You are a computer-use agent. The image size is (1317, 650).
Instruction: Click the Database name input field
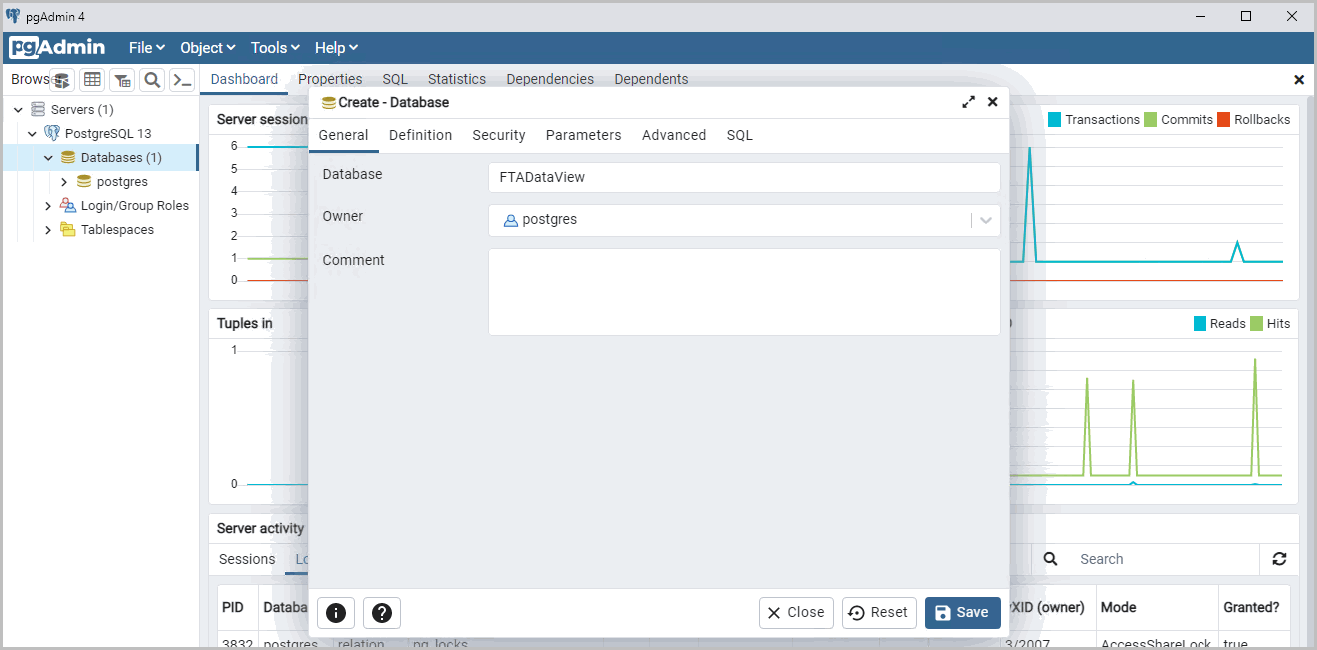tap(744, 177)
